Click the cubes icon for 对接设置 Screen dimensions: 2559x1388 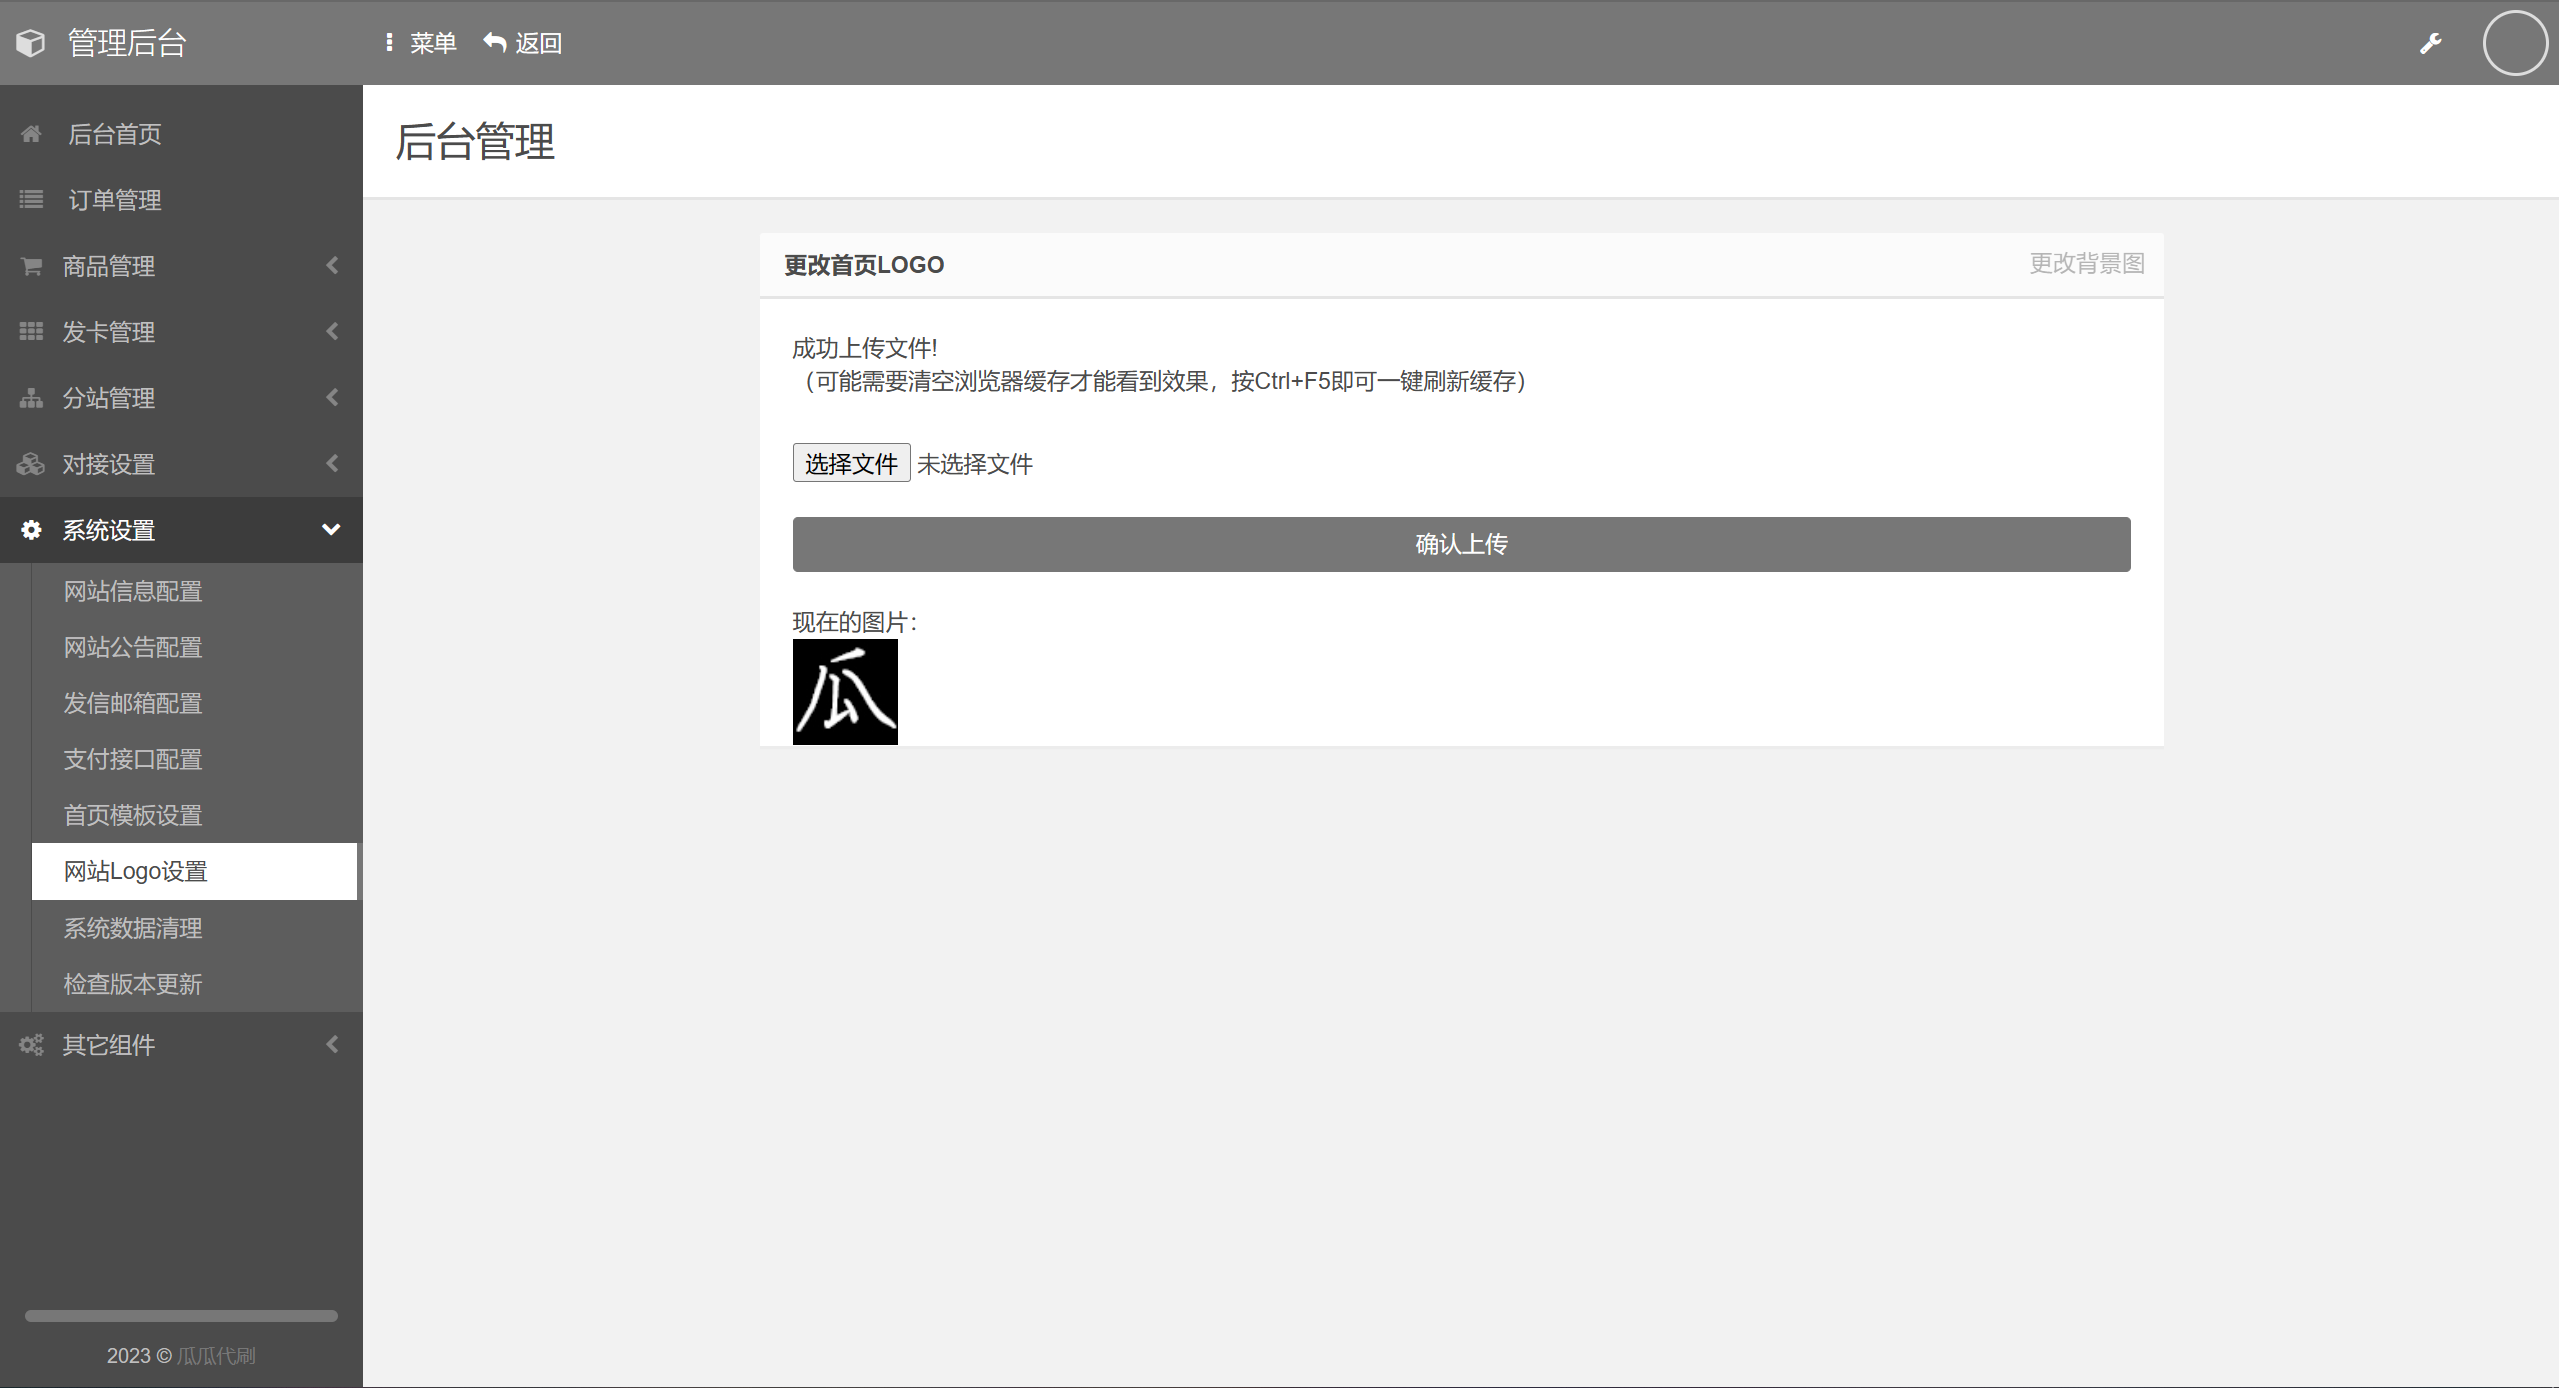pos(31,464)
